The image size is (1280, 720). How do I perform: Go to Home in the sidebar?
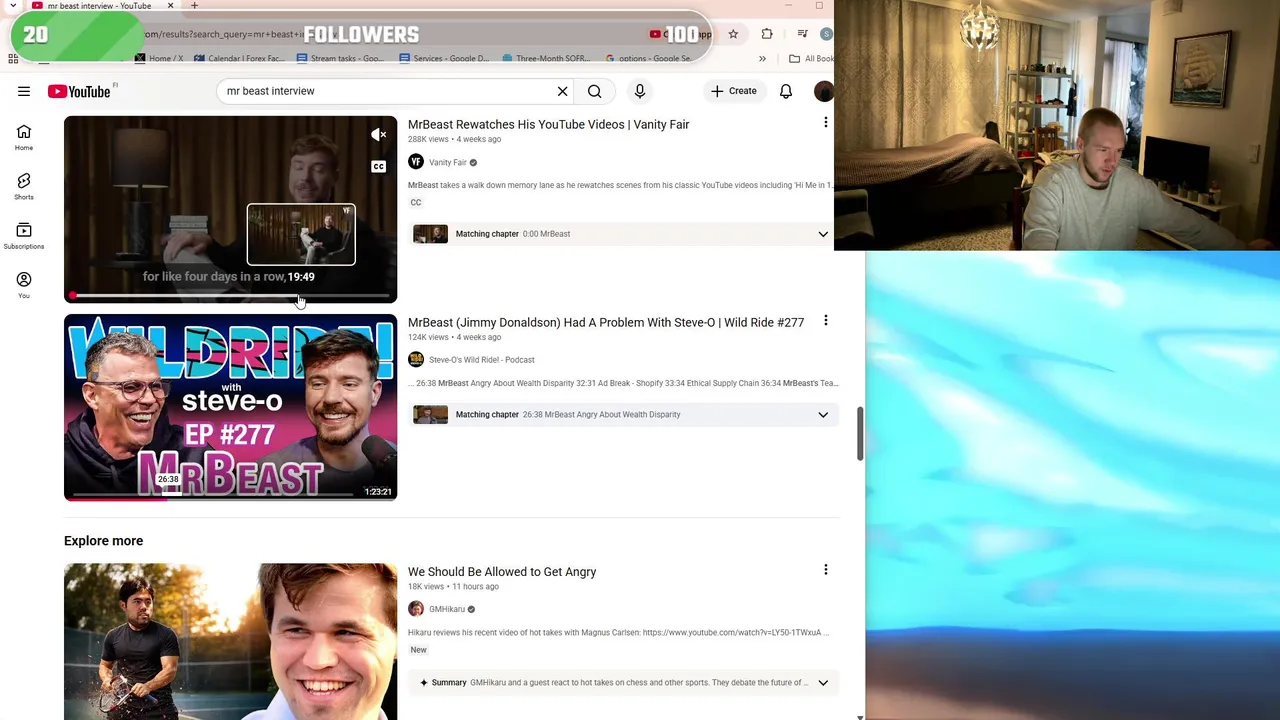pyautogui.click(x=23, y=138)
